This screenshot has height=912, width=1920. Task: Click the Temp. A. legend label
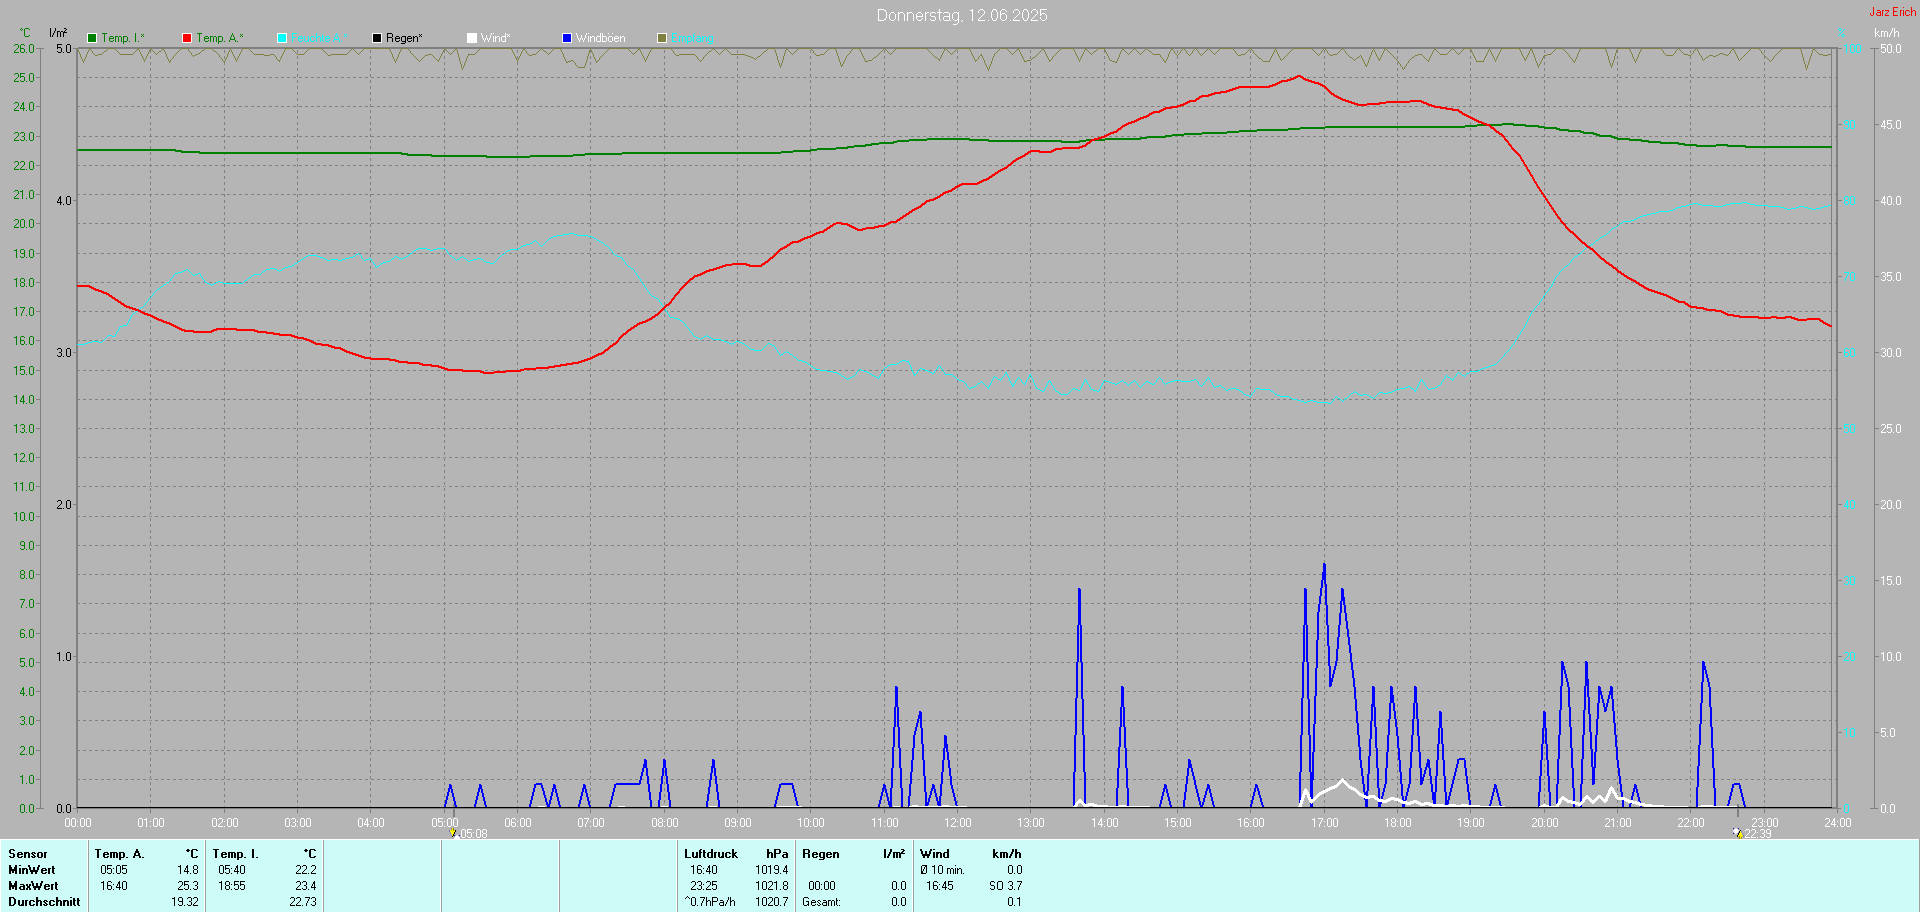click(x=219, y=38)
